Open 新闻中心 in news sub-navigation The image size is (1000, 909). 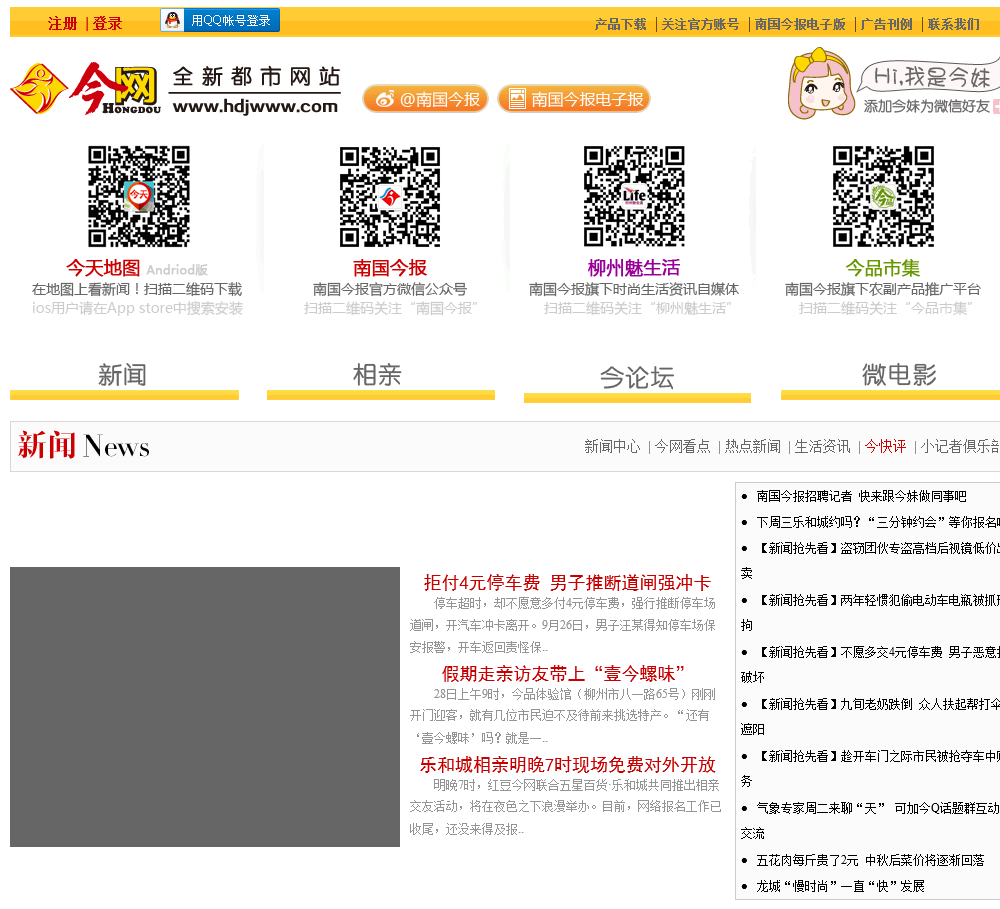612,447
